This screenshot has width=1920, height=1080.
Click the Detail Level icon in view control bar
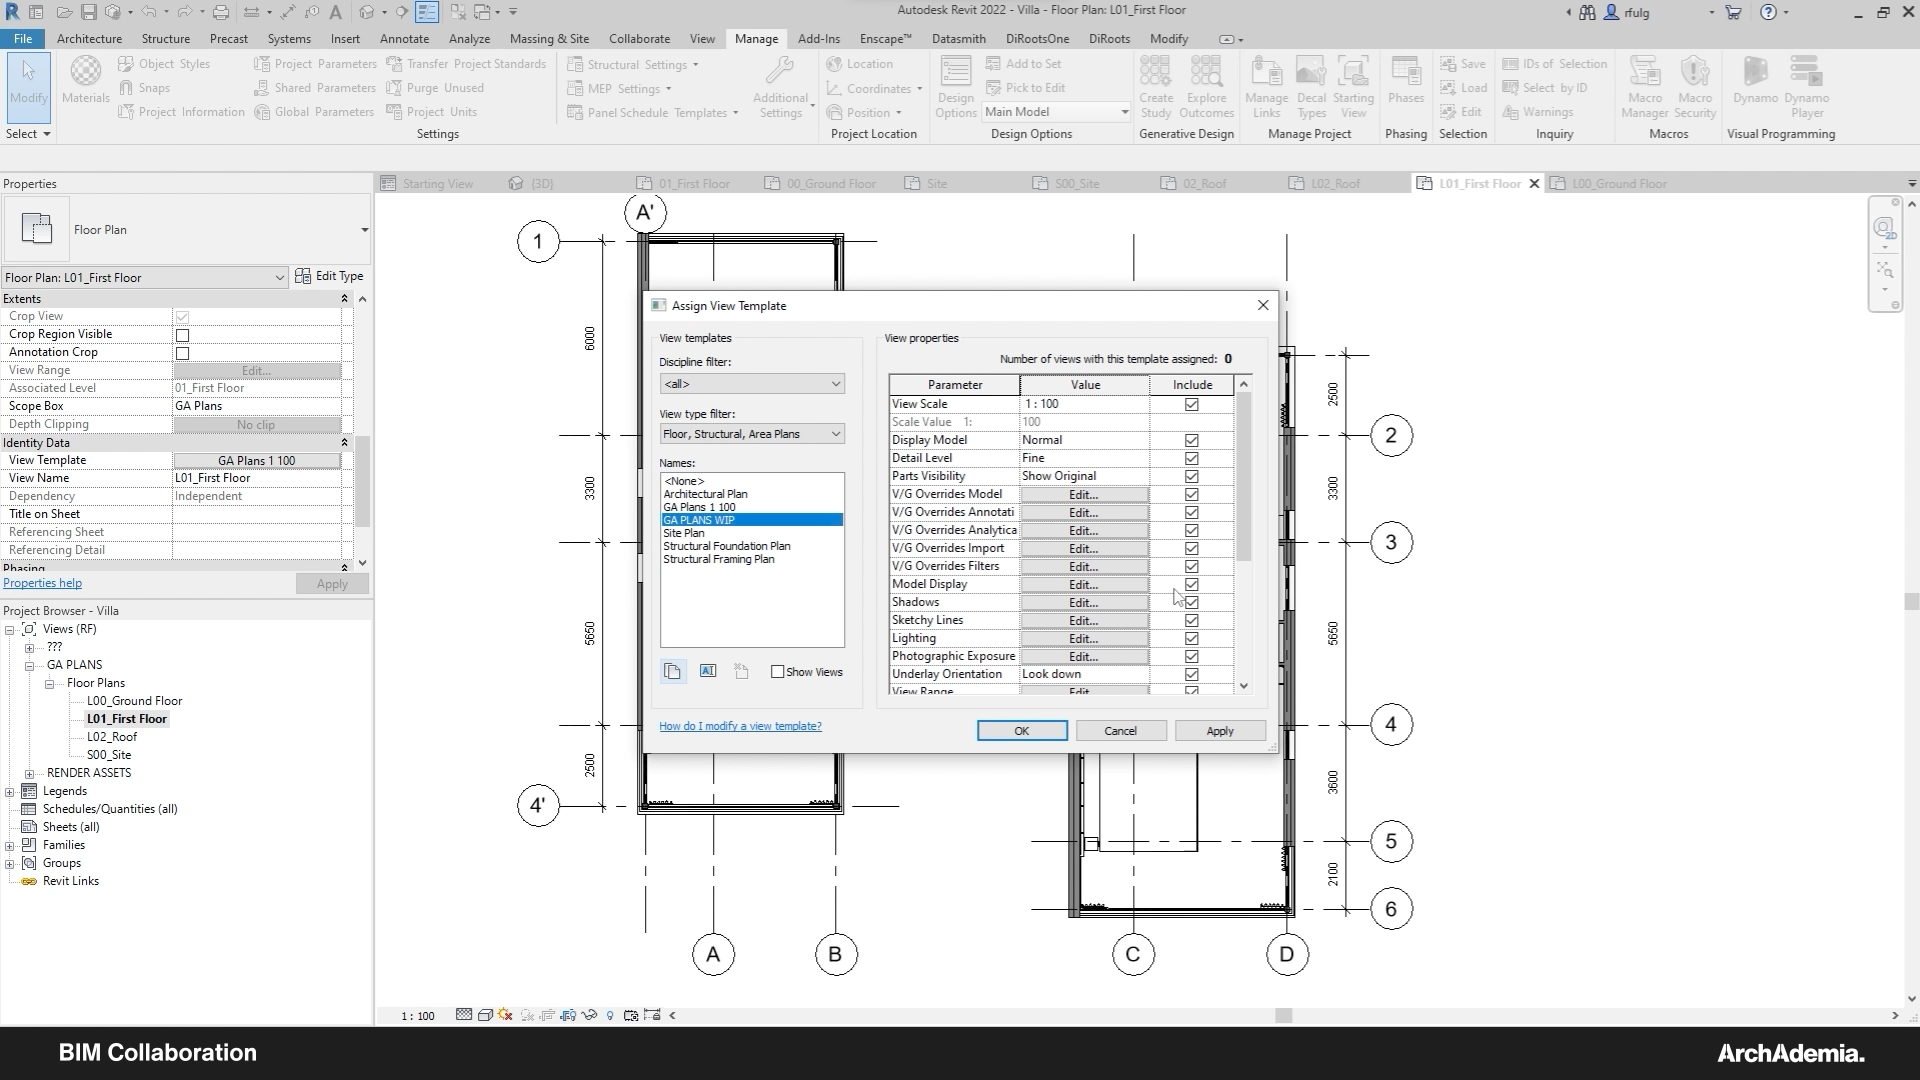pyautogui.click(x=464, y=1014)
